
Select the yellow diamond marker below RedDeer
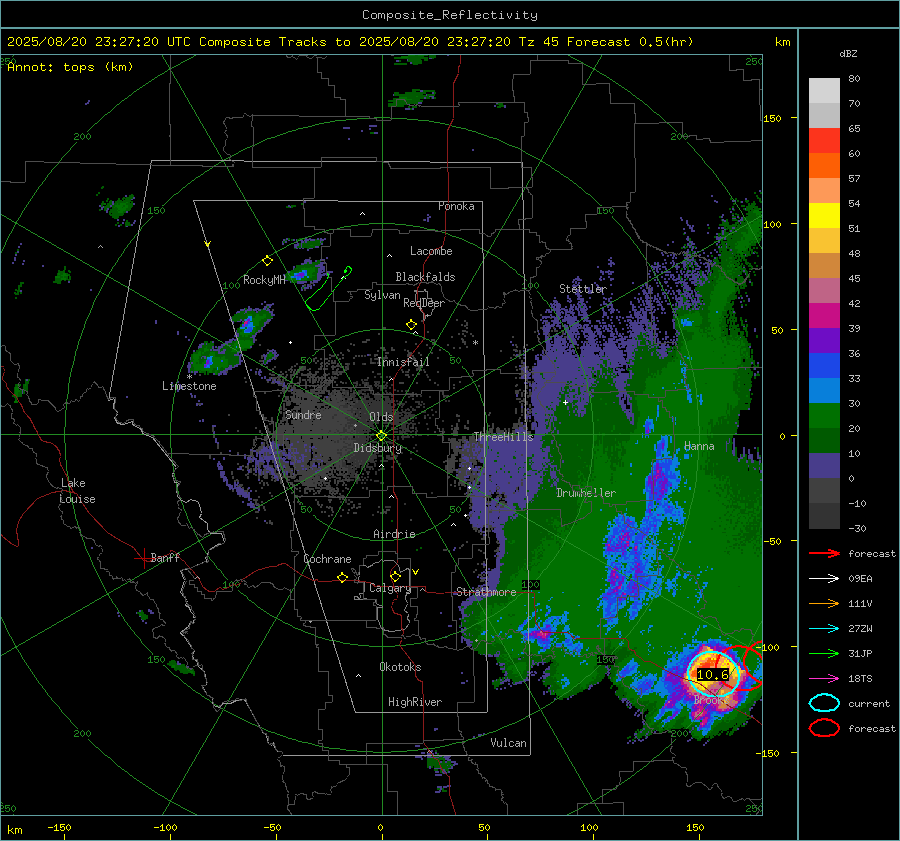coord(411,325)
